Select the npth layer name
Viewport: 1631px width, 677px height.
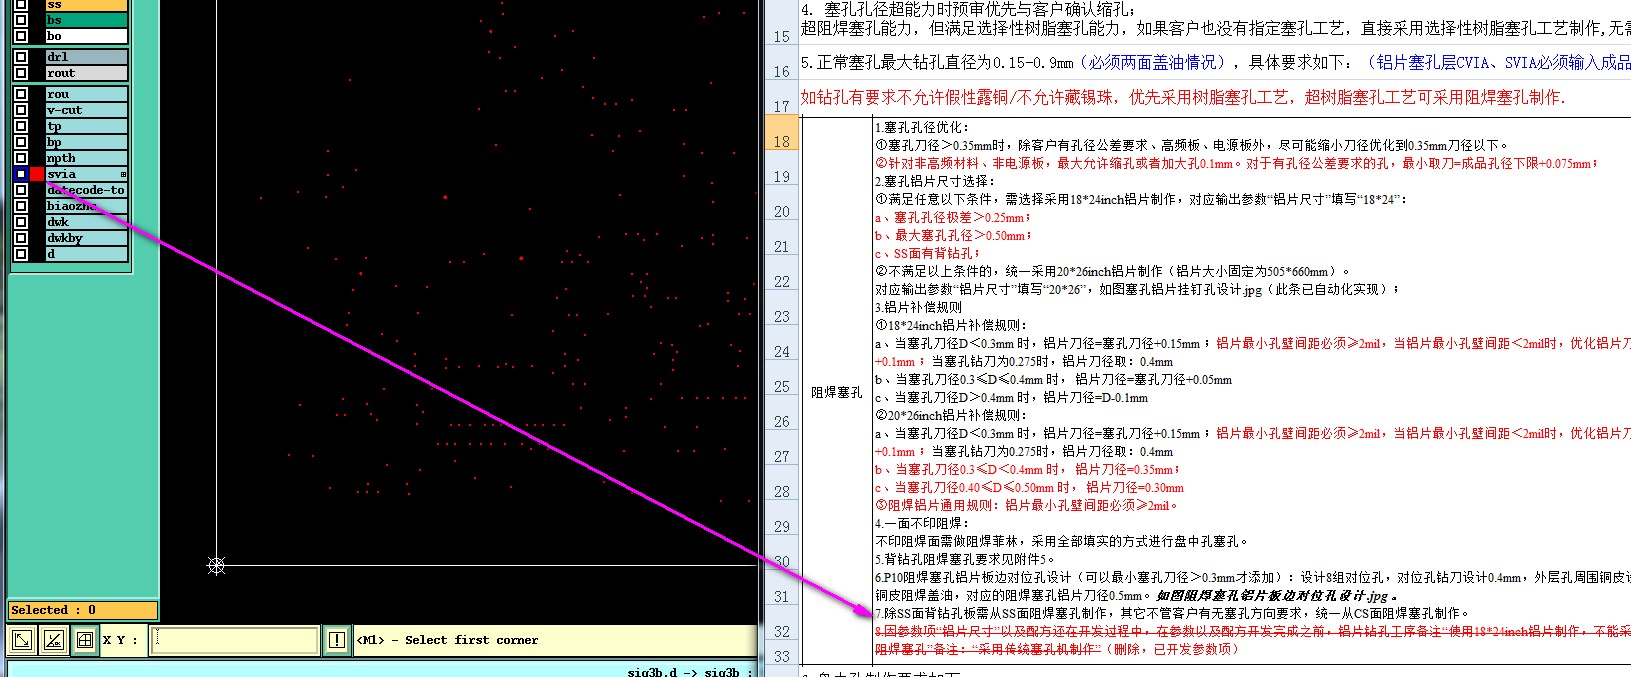pyautogui.click(x=87, y=158)
